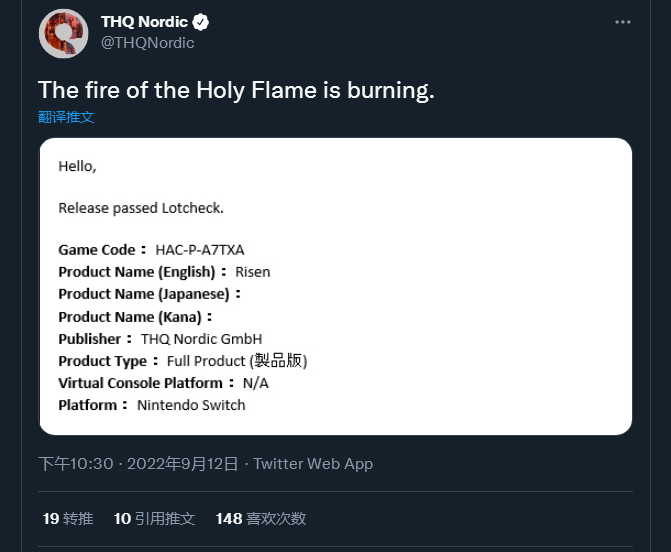
Task: Open the THQ Nordic display name
Action: pyautogui.click(x=144, y=22)
